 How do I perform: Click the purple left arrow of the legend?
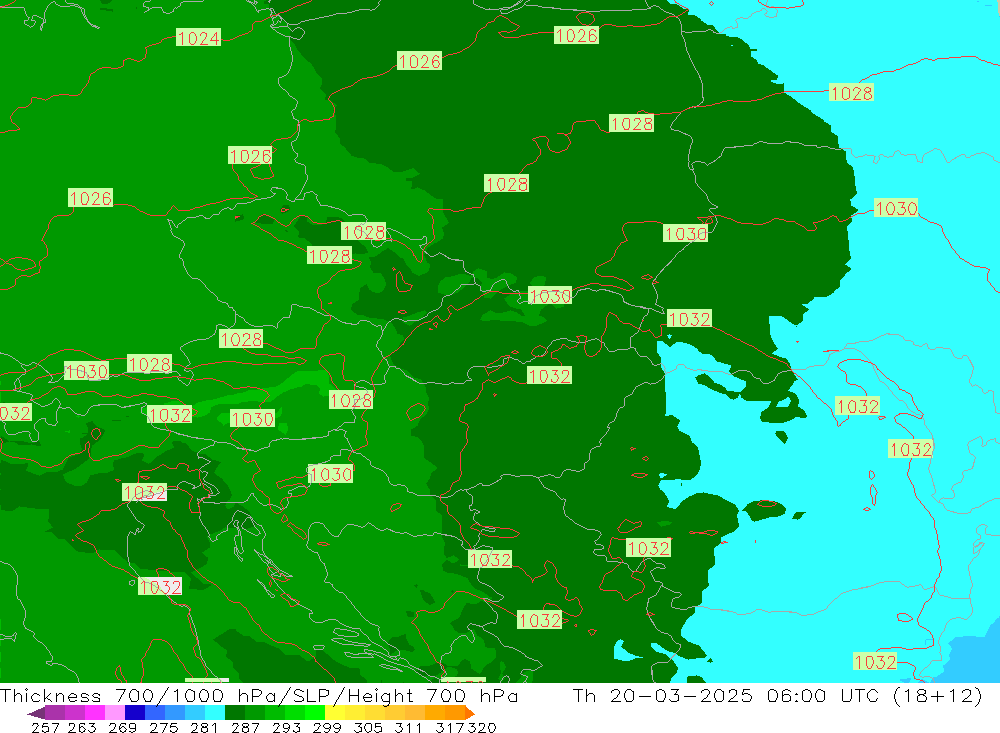[x=36, y=713]
